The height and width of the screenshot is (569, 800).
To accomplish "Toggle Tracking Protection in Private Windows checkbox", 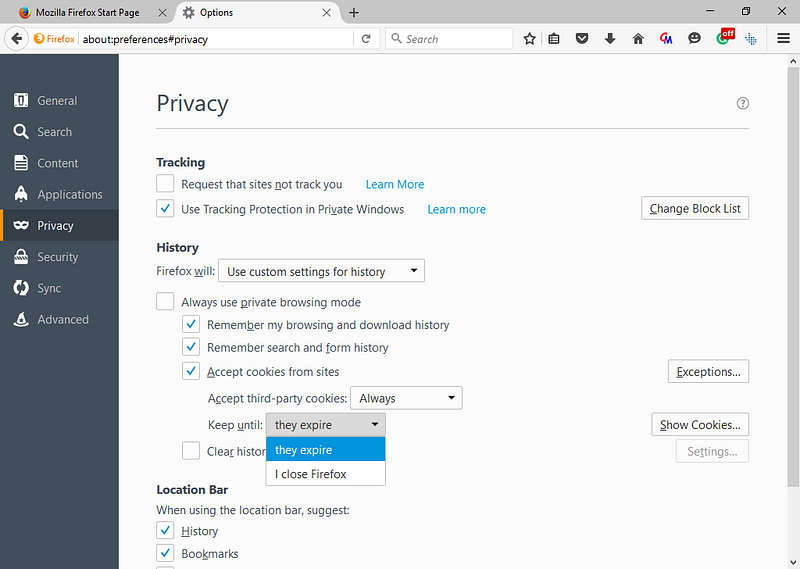I will tap(165, 209).
